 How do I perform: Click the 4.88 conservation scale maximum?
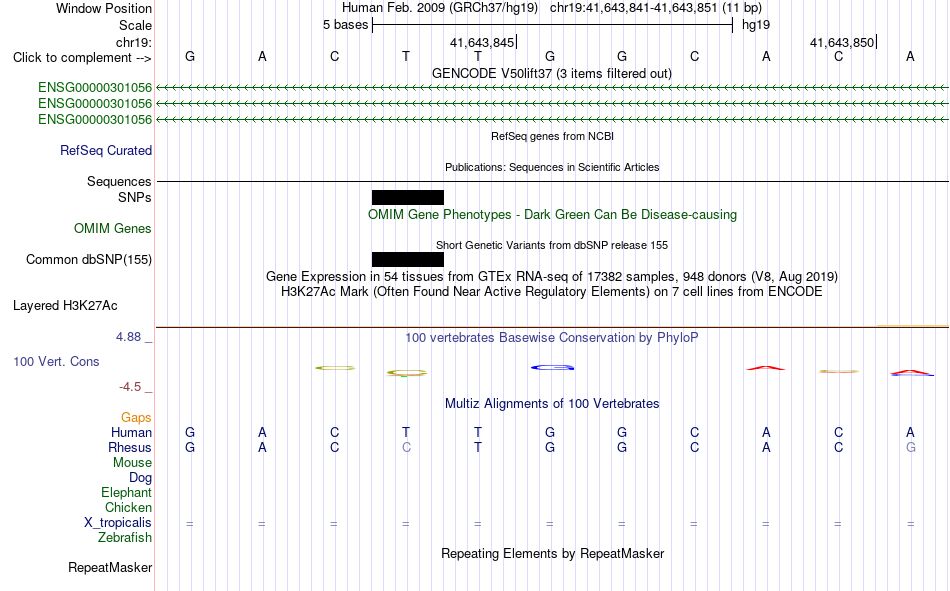point(128,337)
